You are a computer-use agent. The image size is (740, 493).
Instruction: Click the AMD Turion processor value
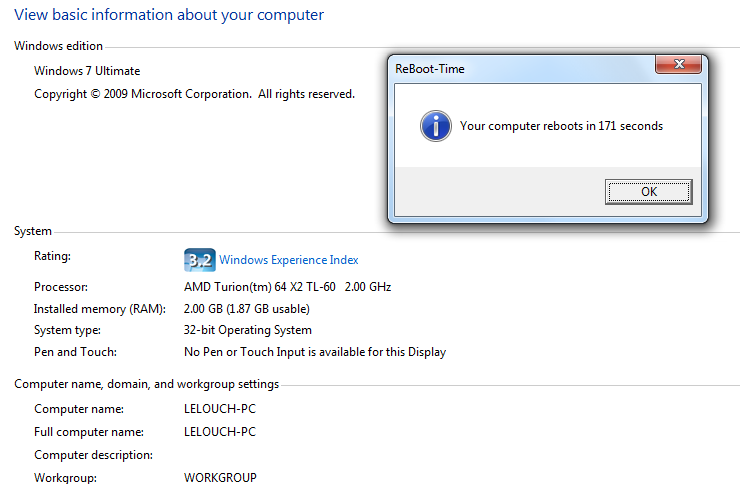click(287, 287)
